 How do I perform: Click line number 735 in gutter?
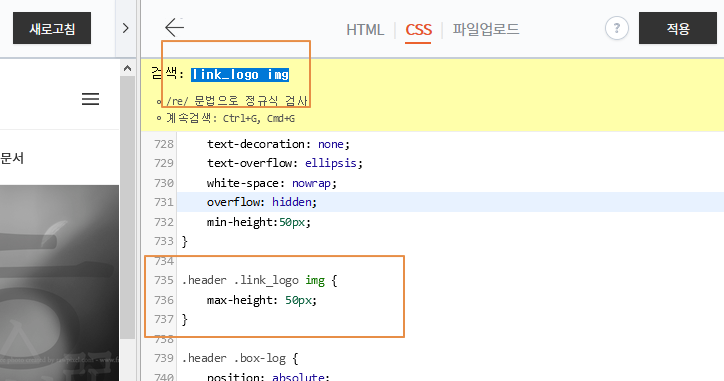[x=164, y=280]
